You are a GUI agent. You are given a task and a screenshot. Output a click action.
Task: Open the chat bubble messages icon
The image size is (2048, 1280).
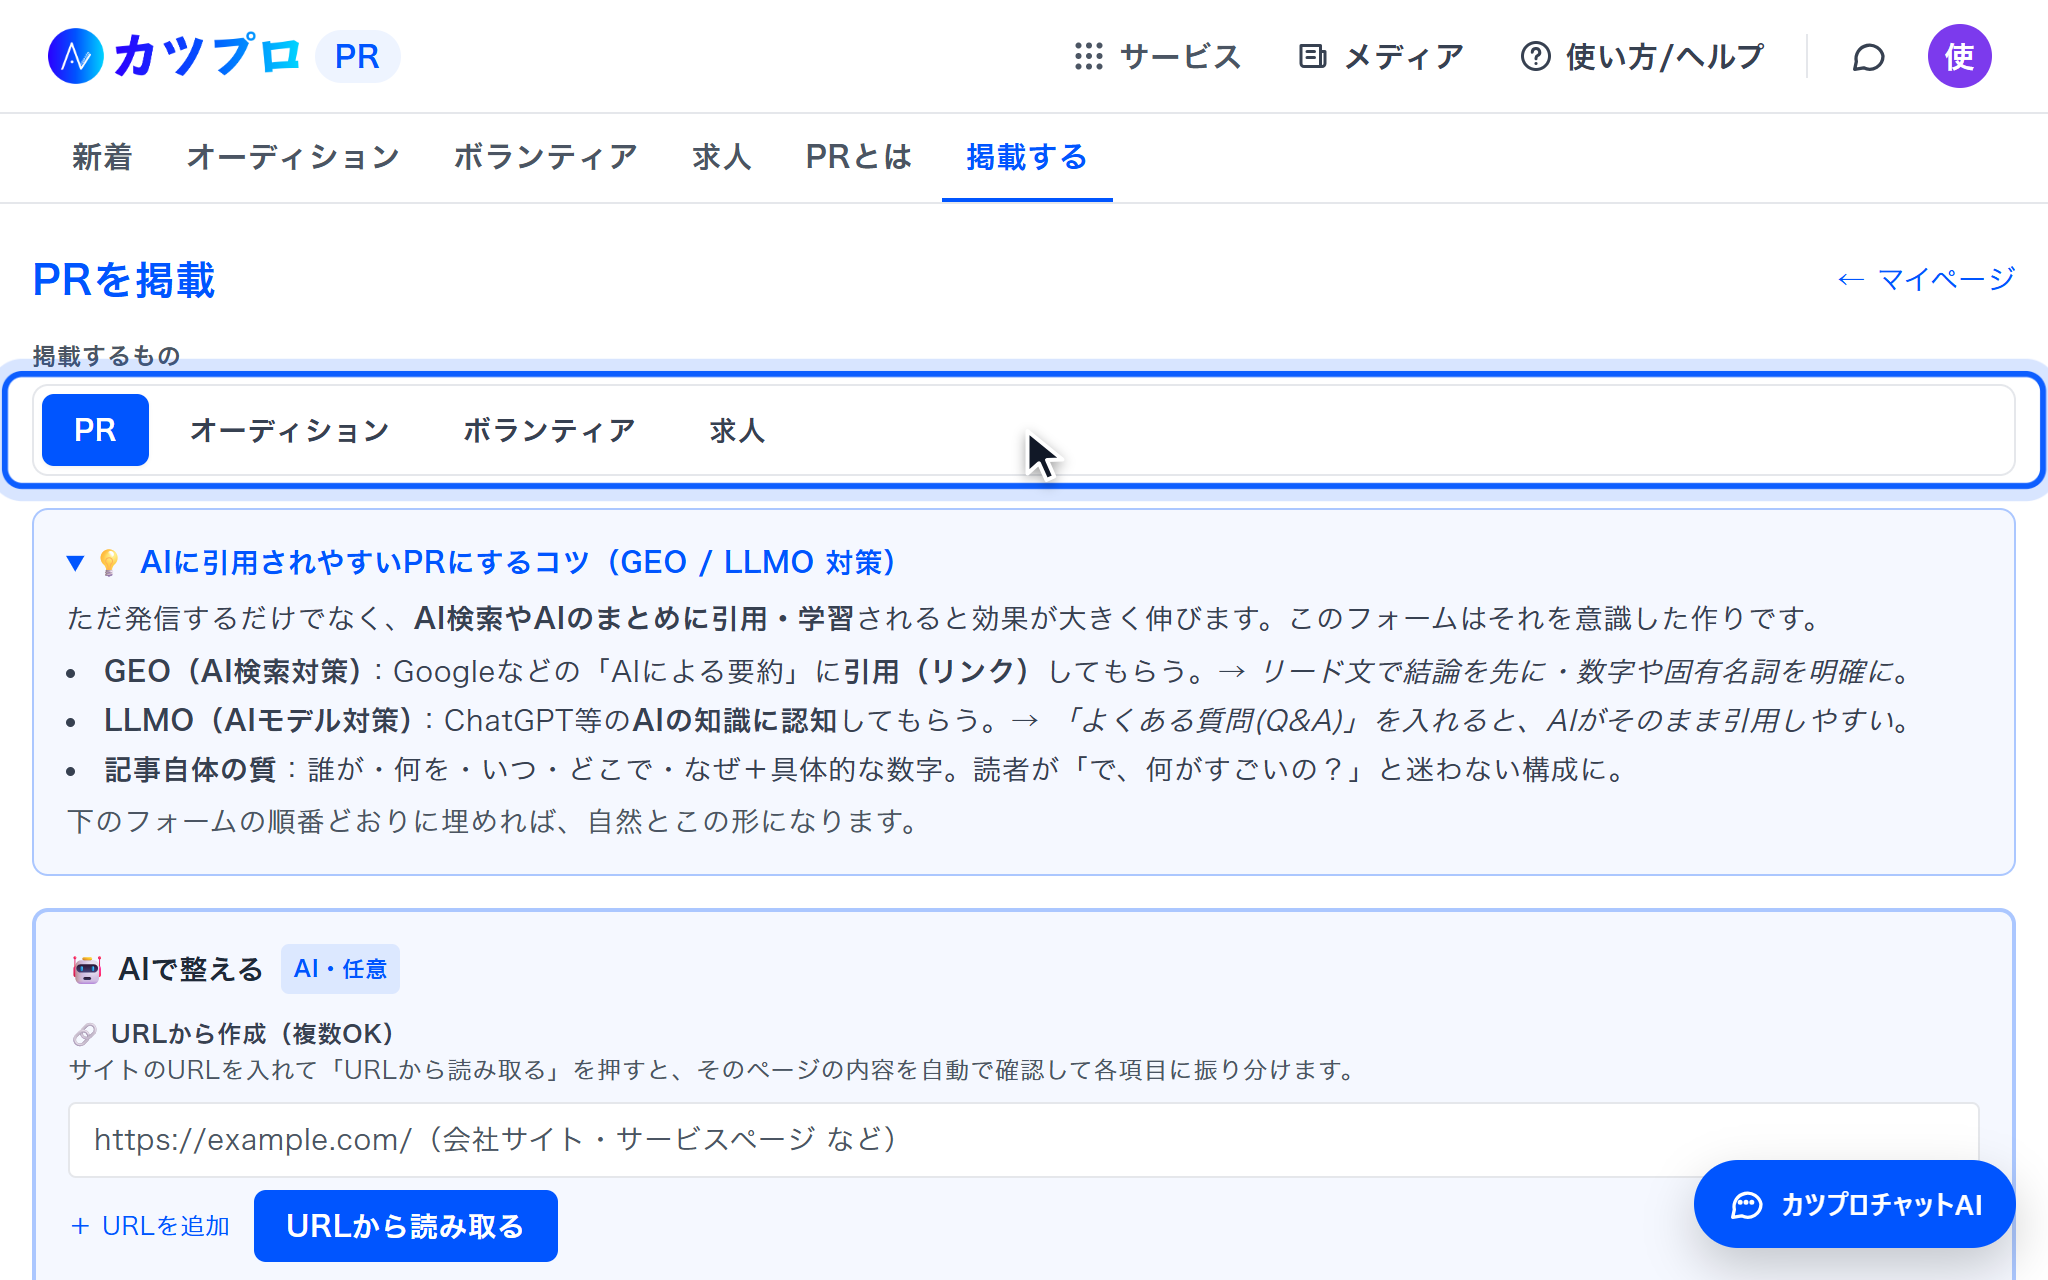pyautogui.click(x=1868, y=57)
